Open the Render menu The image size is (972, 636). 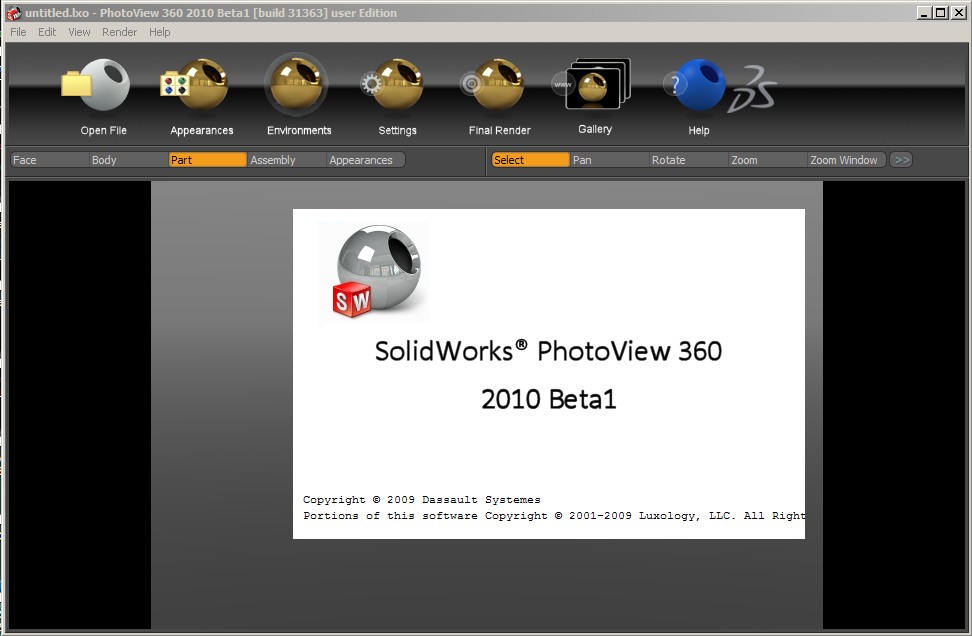tap(120, 32)
